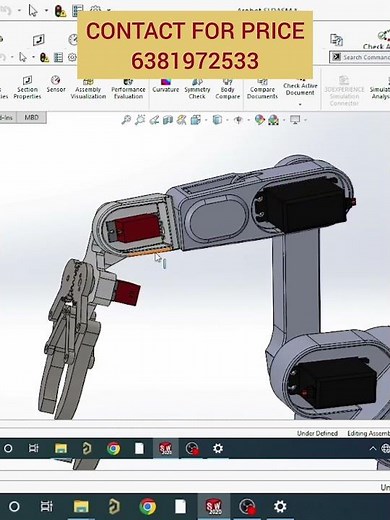Open File Properties in topmost toolbar row
390x520 pixels.
[x=77, y=11]
